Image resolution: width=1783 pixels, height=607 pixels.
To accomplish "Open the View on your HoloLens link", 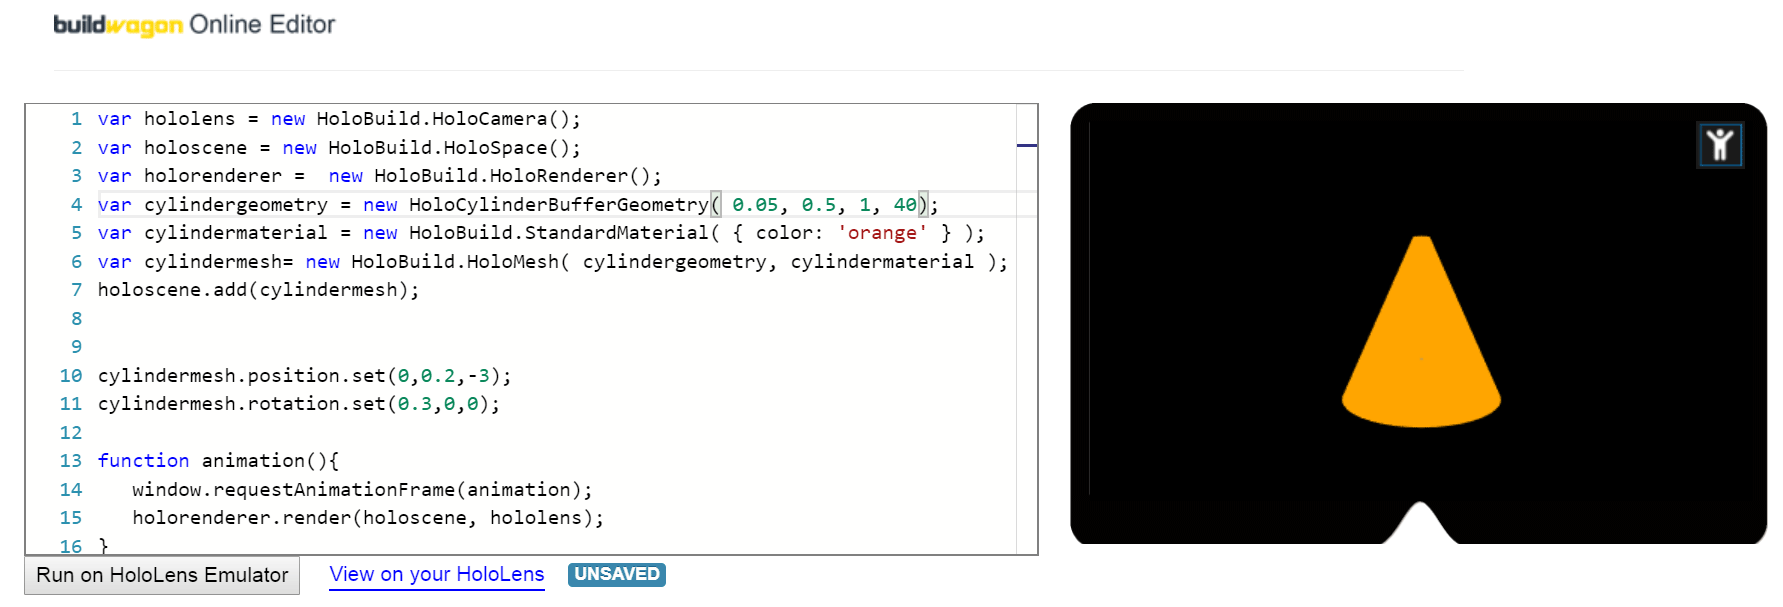I will [x=437, y=575].
